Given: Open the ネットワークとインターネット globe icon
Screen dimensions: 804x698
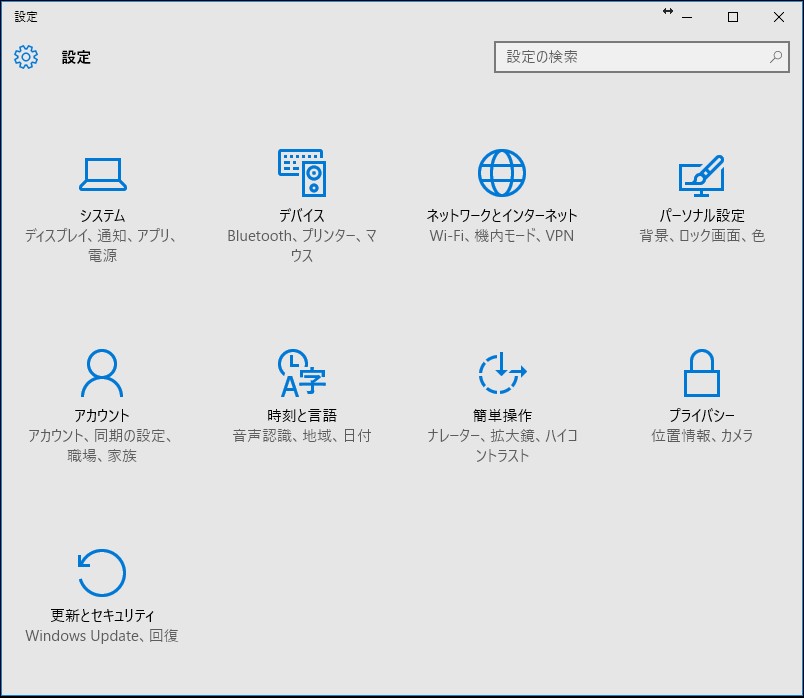Looking at the screenshot, I should [500, 172].
